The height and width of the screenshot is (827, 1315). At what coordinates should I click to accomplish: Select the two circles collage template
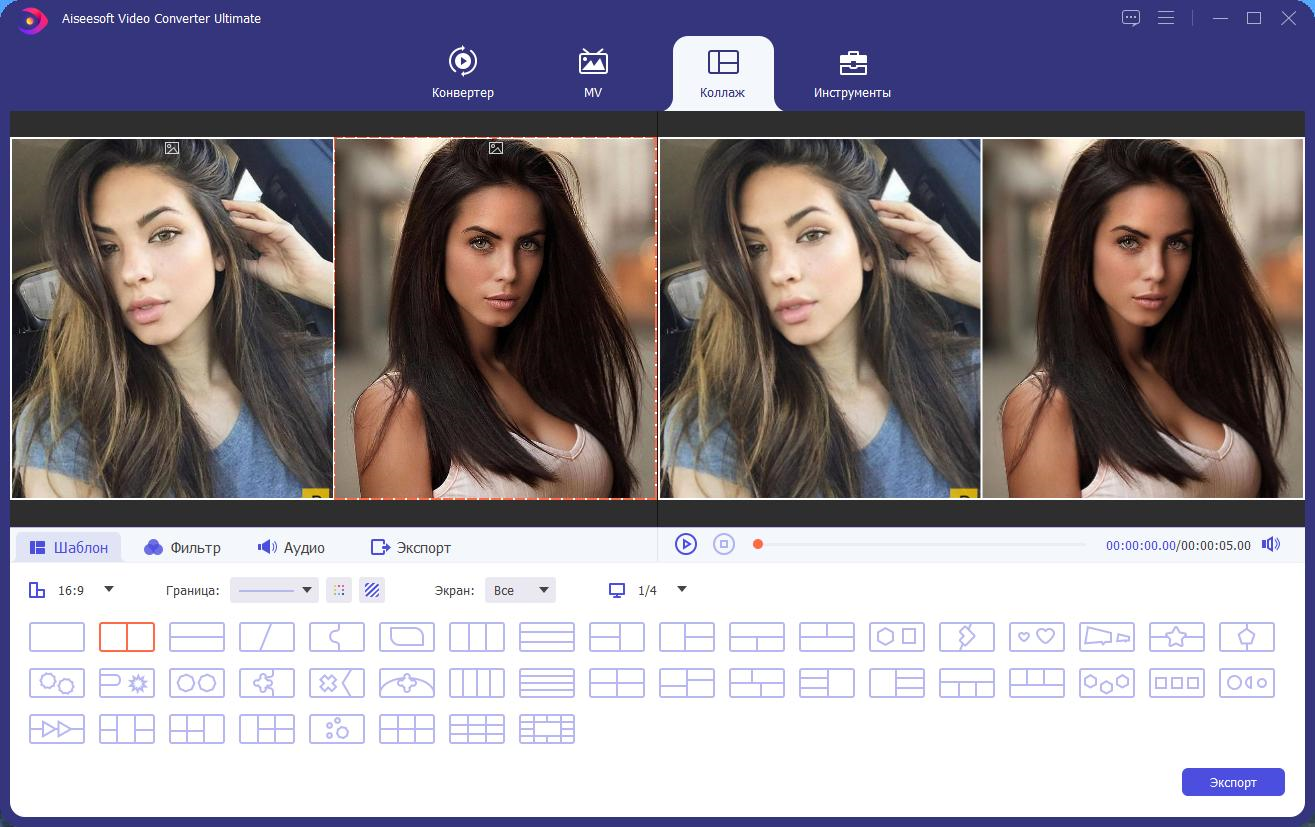(197, 683)
